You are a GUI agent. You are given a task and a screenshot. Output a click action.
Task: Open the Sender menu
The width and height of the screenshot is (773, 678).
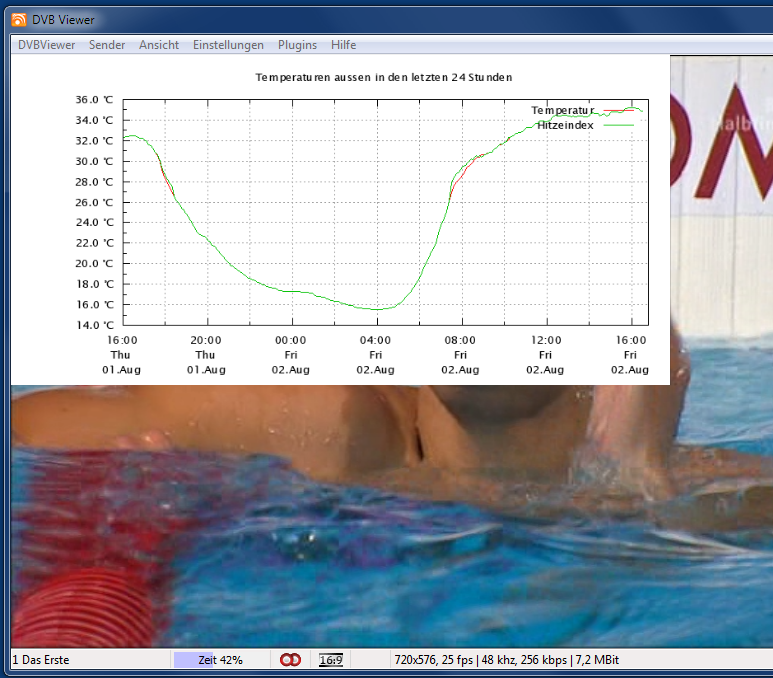(x=107, y=45)
